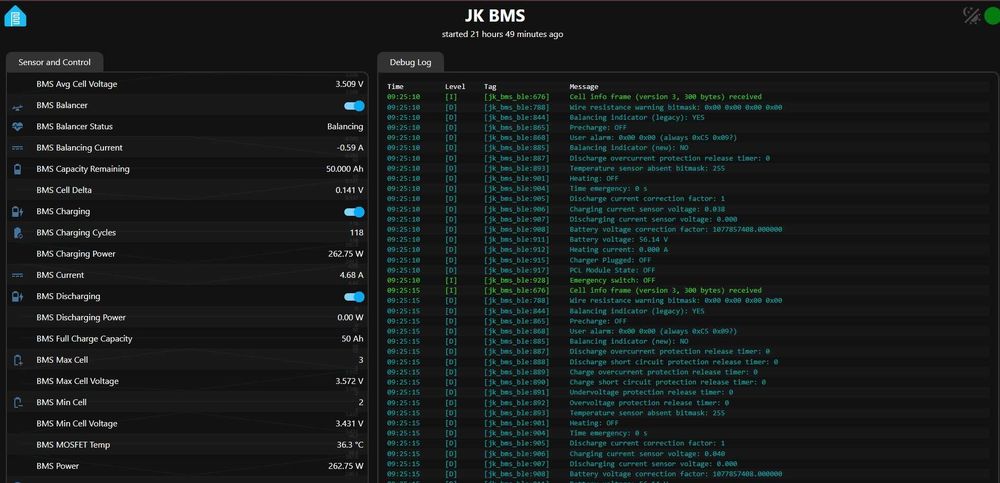Image resolution: width=1000 pixels, height=483 pixels.
Task: Click the [jk_bms_ble:928] tag entry
Action: (517, 280)
